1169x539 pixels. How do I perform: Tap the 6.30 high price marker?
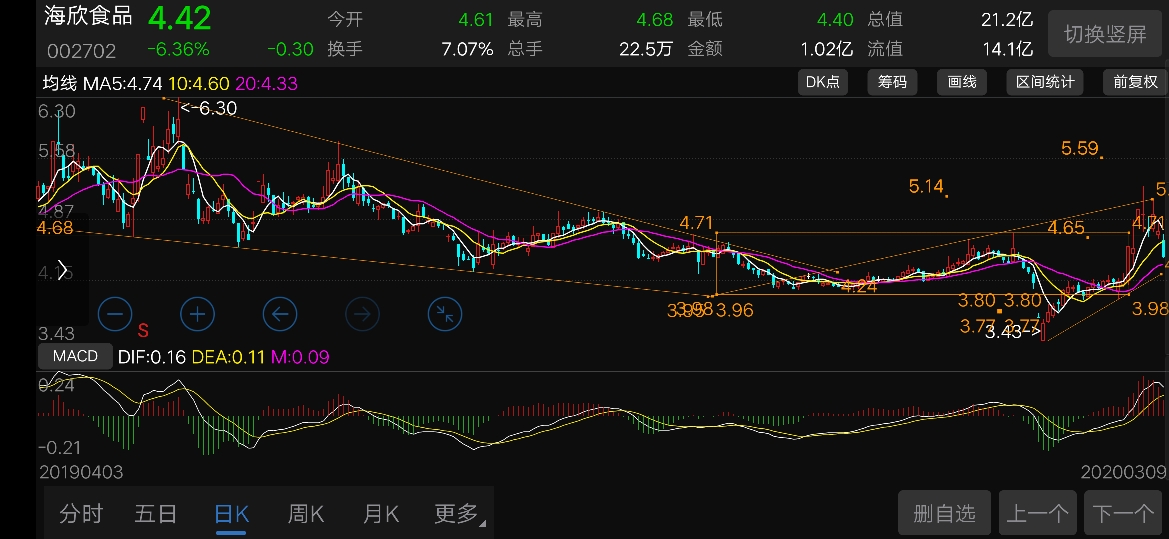click(209, 108)
